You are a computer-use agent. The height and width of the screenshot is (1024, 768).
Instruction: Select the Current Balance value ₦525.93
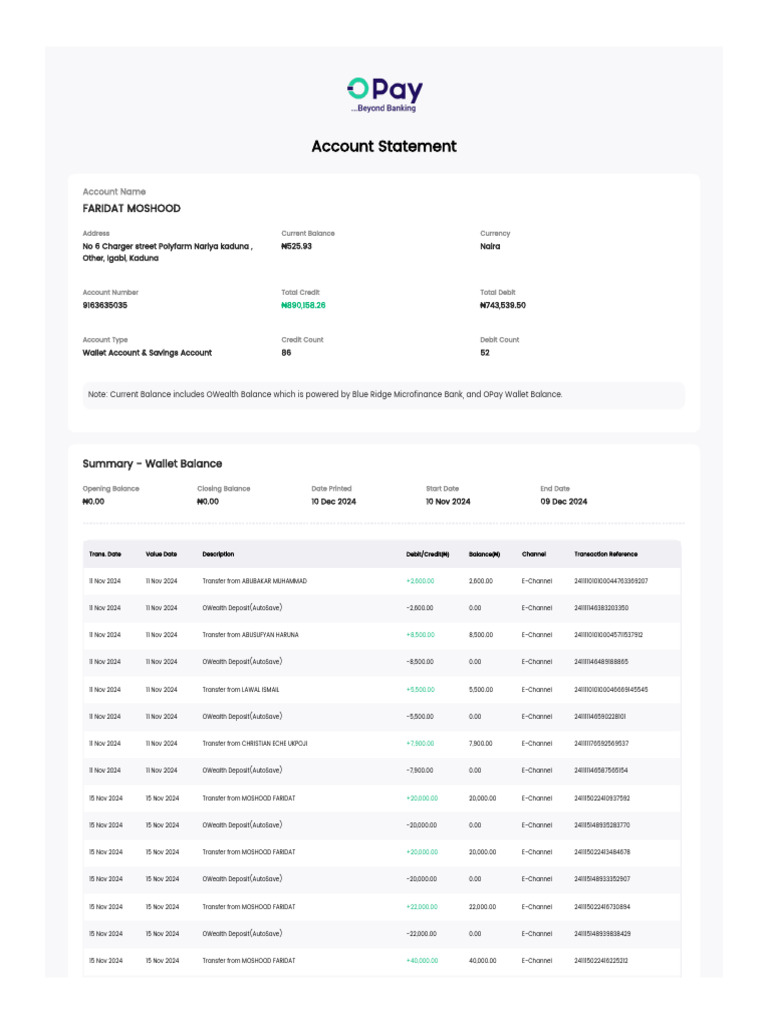[x=296, y=246]
